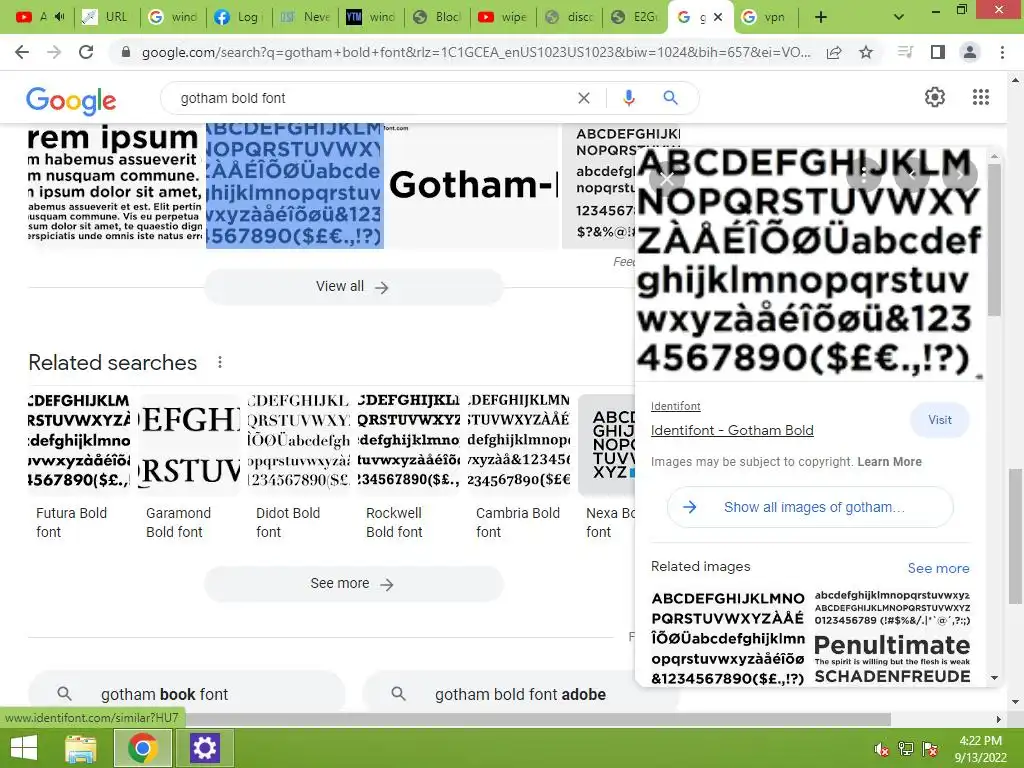1024x768 pixels.
Task: Click the address bar URL
Action: (475, 52)
